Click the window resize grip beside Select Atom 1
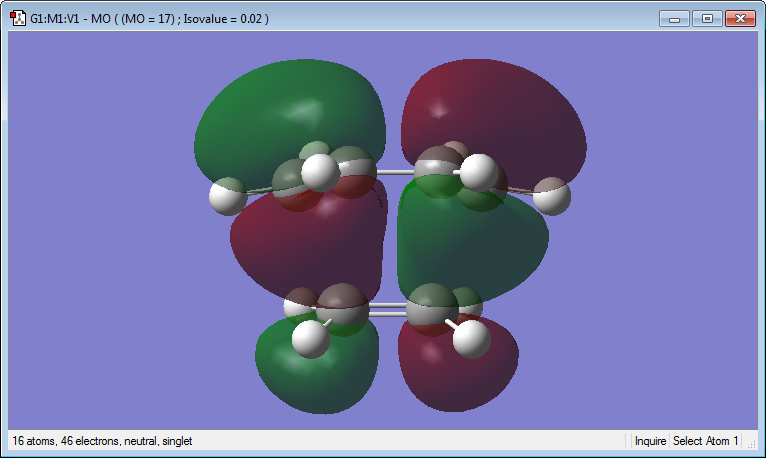 751,443
